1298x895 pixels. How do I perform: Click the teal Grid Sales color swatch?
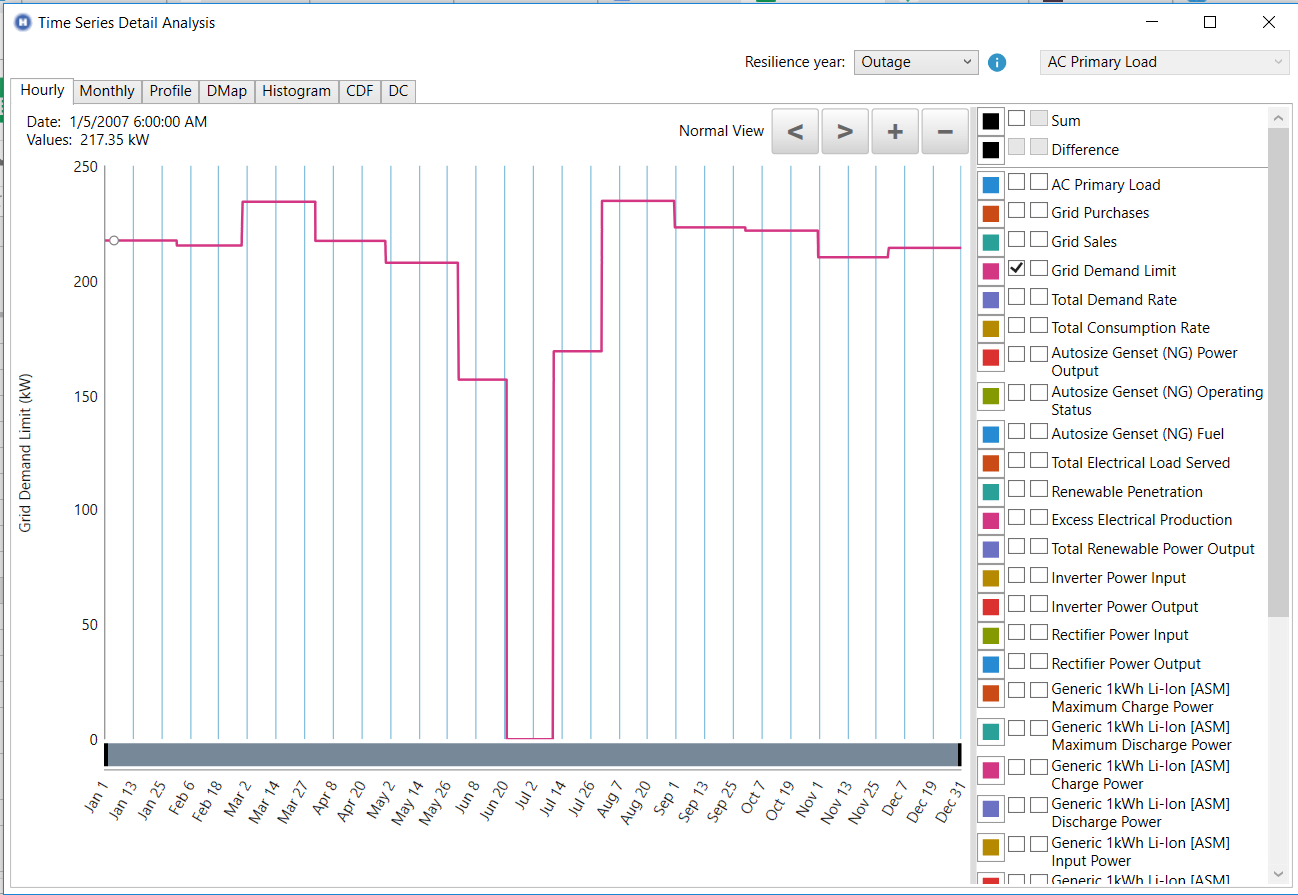point(990,241)
